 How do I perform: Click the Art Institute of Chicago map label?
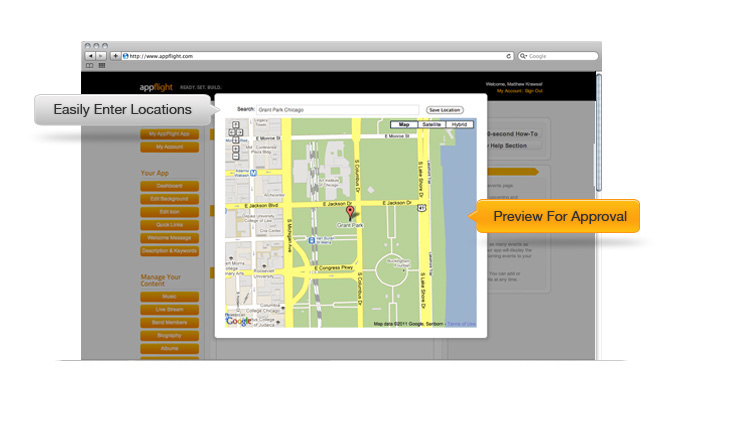click(x=329, y=183)
